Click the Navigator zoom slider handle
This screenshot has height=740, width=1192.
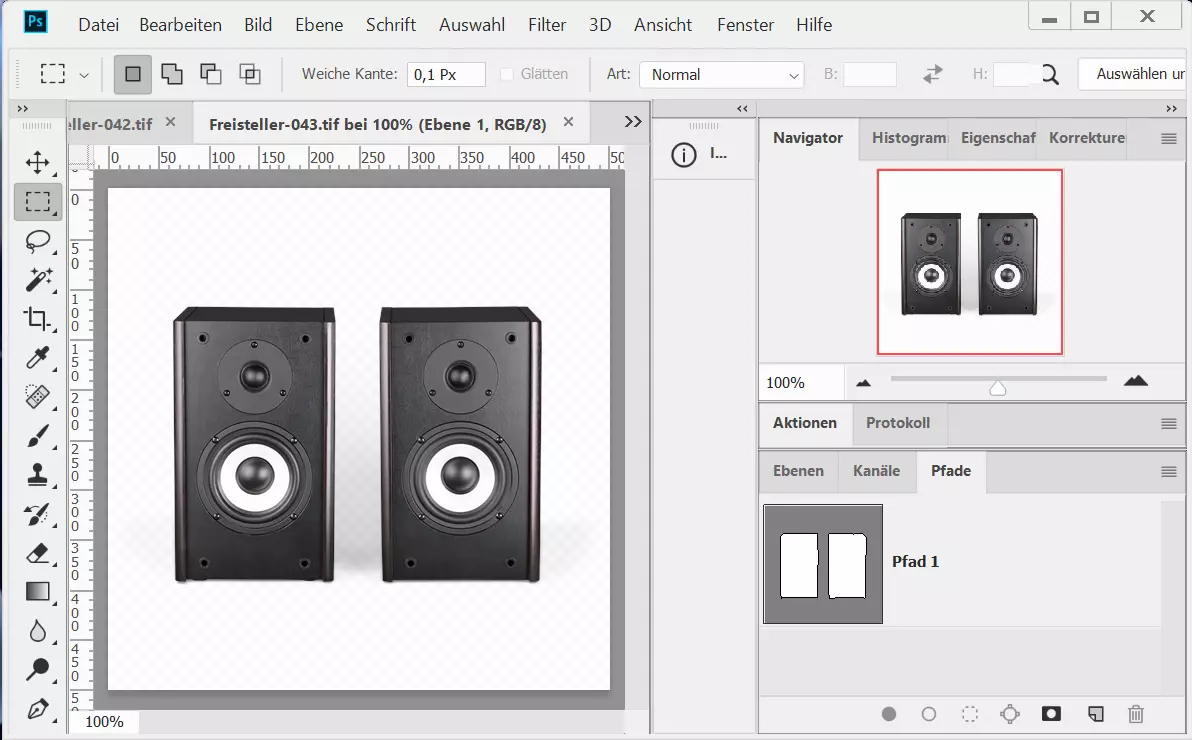pyautogui.click(x=997, y=388)
